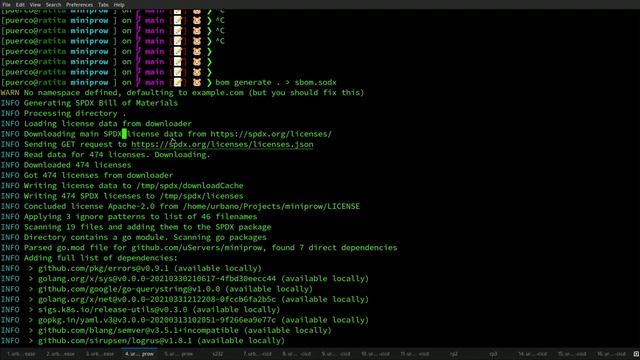Click the '/tmp/spdx/downloadCache' path
The image size is (640, 360).
pos(190,186)
